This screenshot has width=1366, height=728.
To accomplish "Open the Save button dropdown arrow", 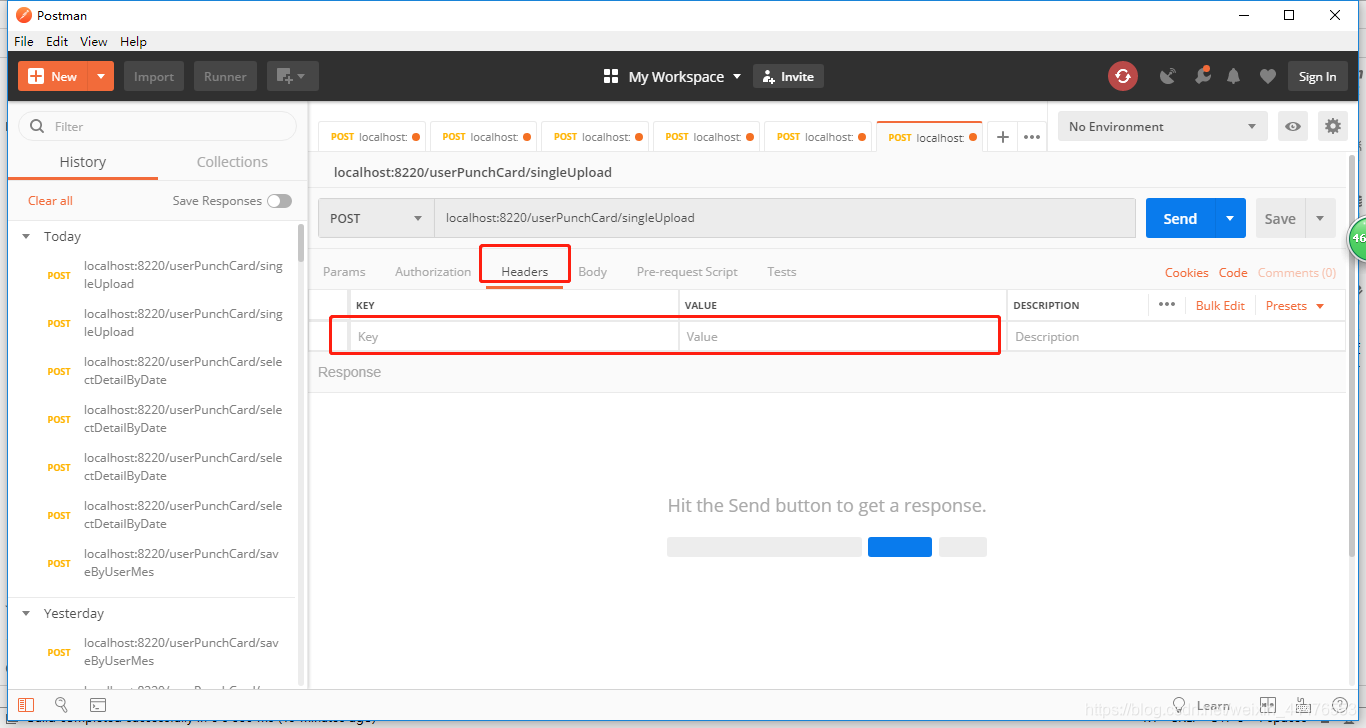I will pos(1320,218).
